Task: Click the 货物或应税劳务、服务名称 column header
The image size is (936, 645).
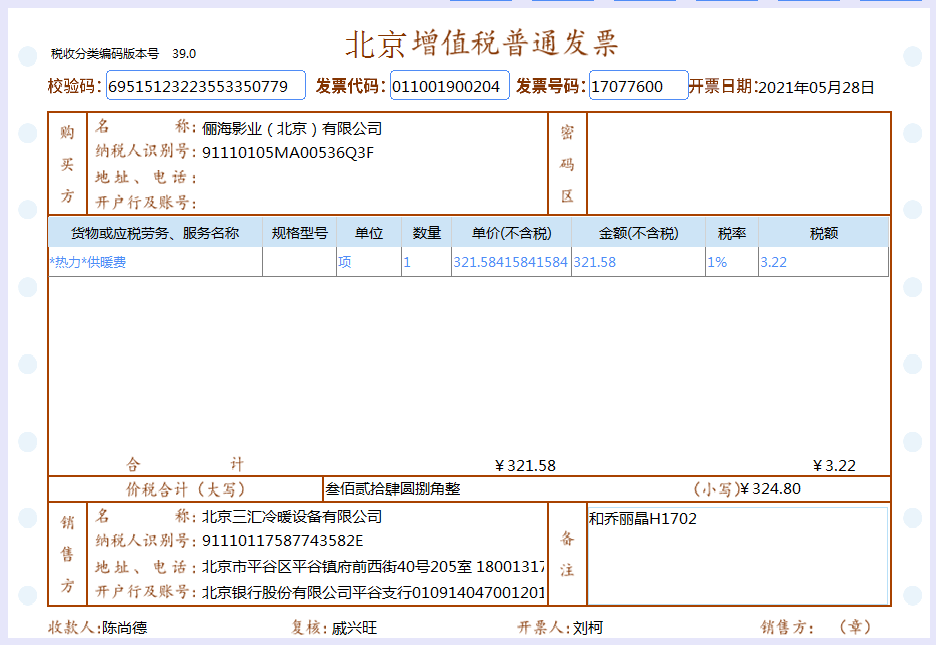Action: (155, 233)
